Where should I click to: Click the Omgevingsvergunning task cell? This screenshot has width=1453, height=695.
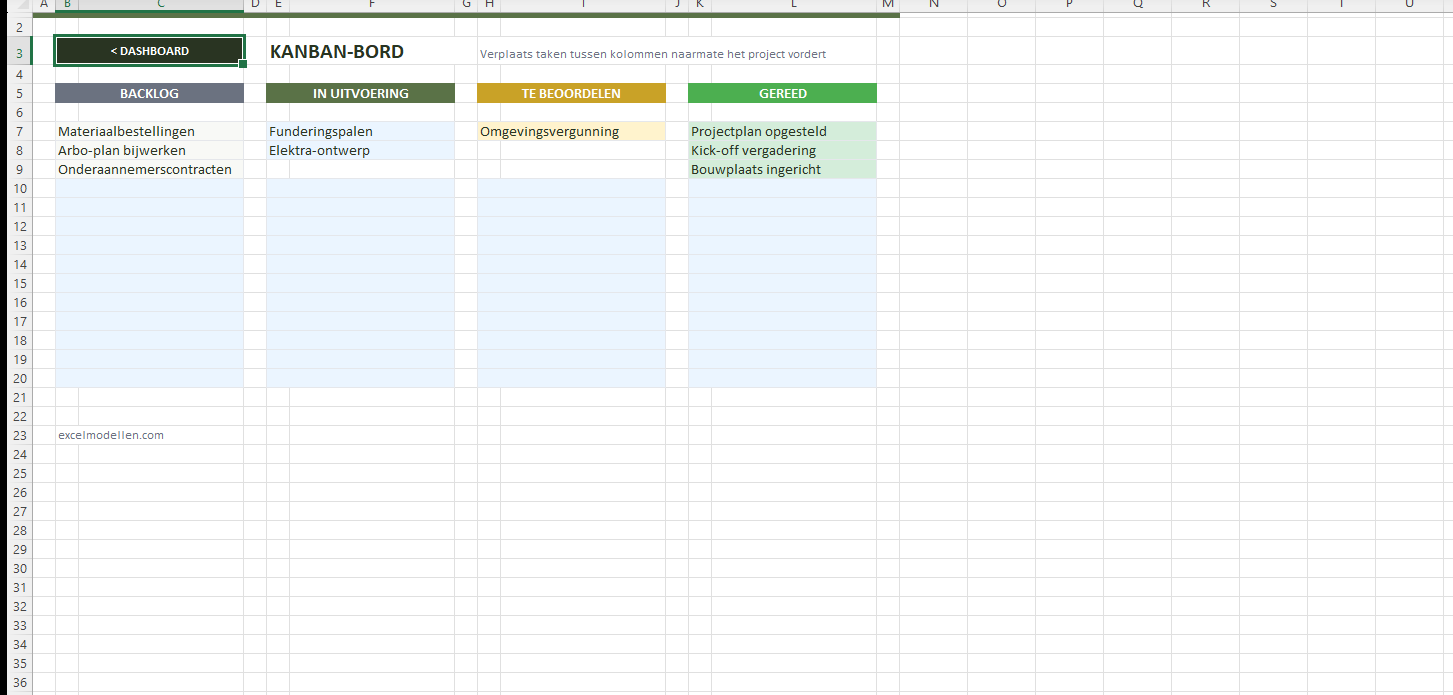550,131
